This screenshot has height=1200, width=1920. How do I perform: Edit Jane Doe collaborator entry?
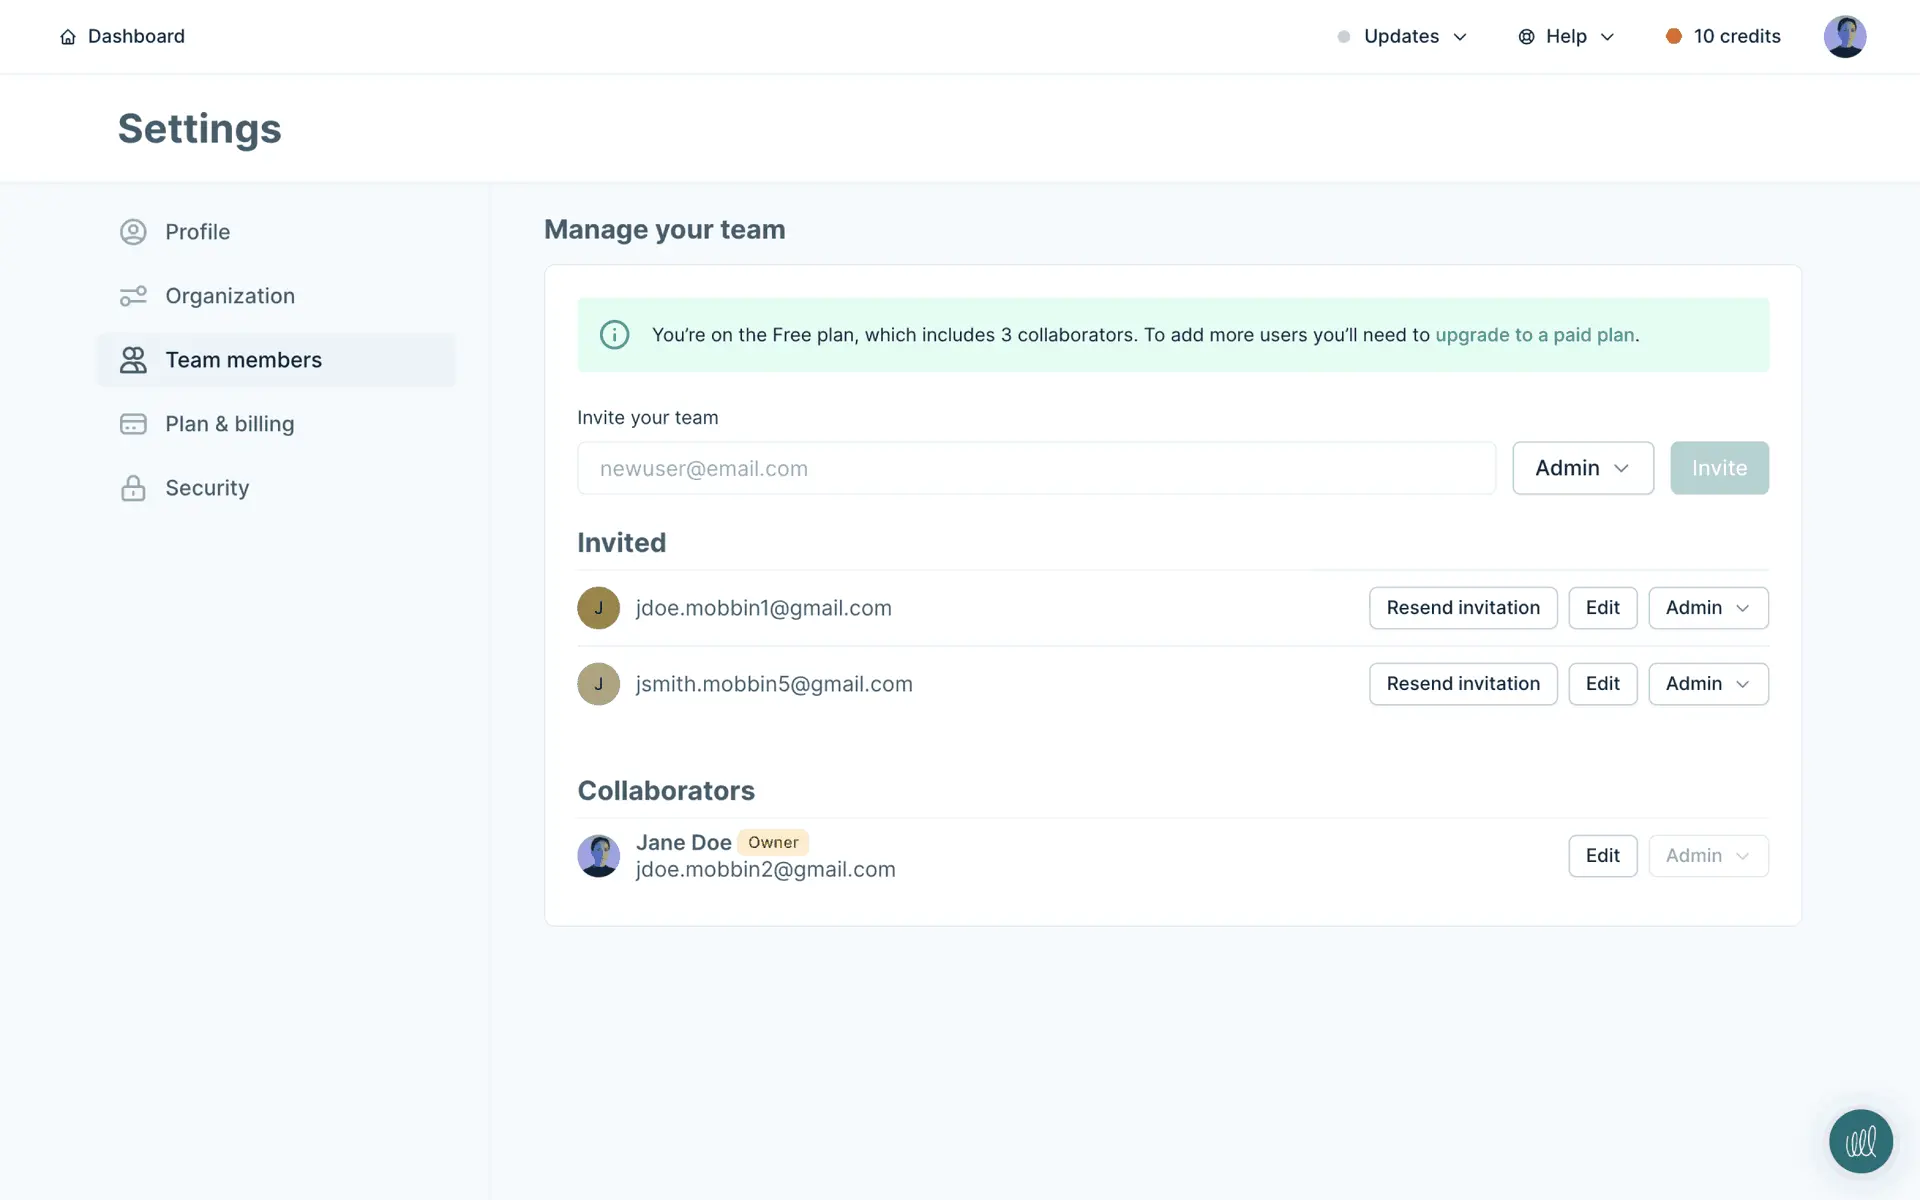click(x=1602, y=856)
